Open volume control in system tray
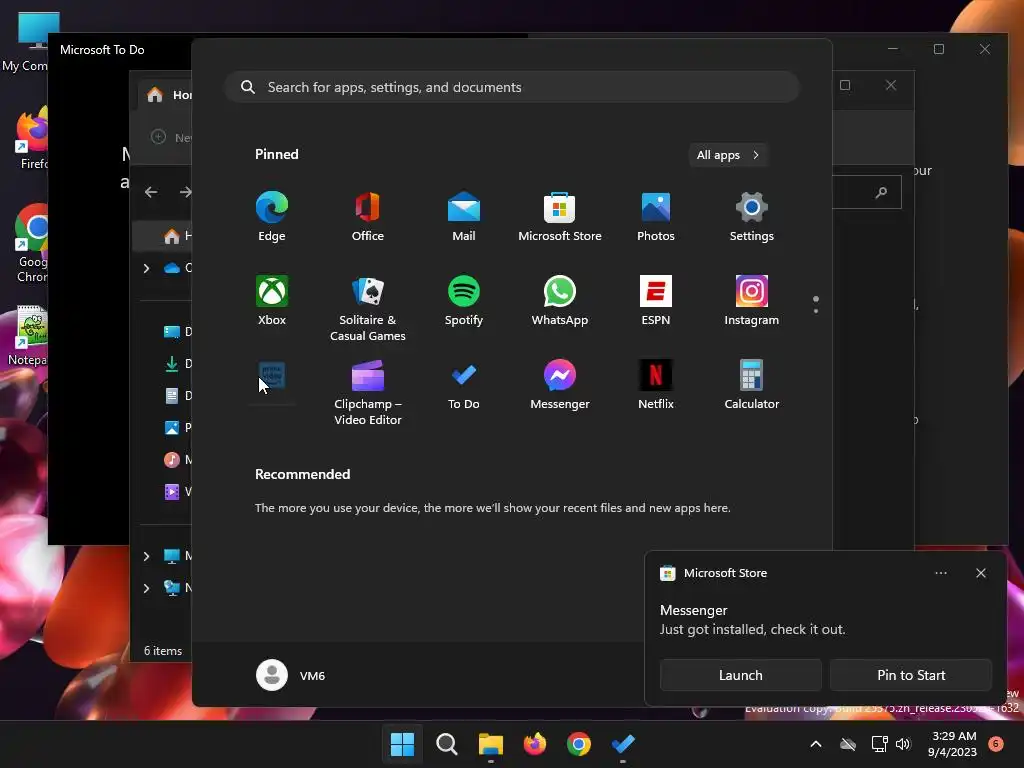Image resolution: width=1024 pixels, height=768 pixels. 903,744
